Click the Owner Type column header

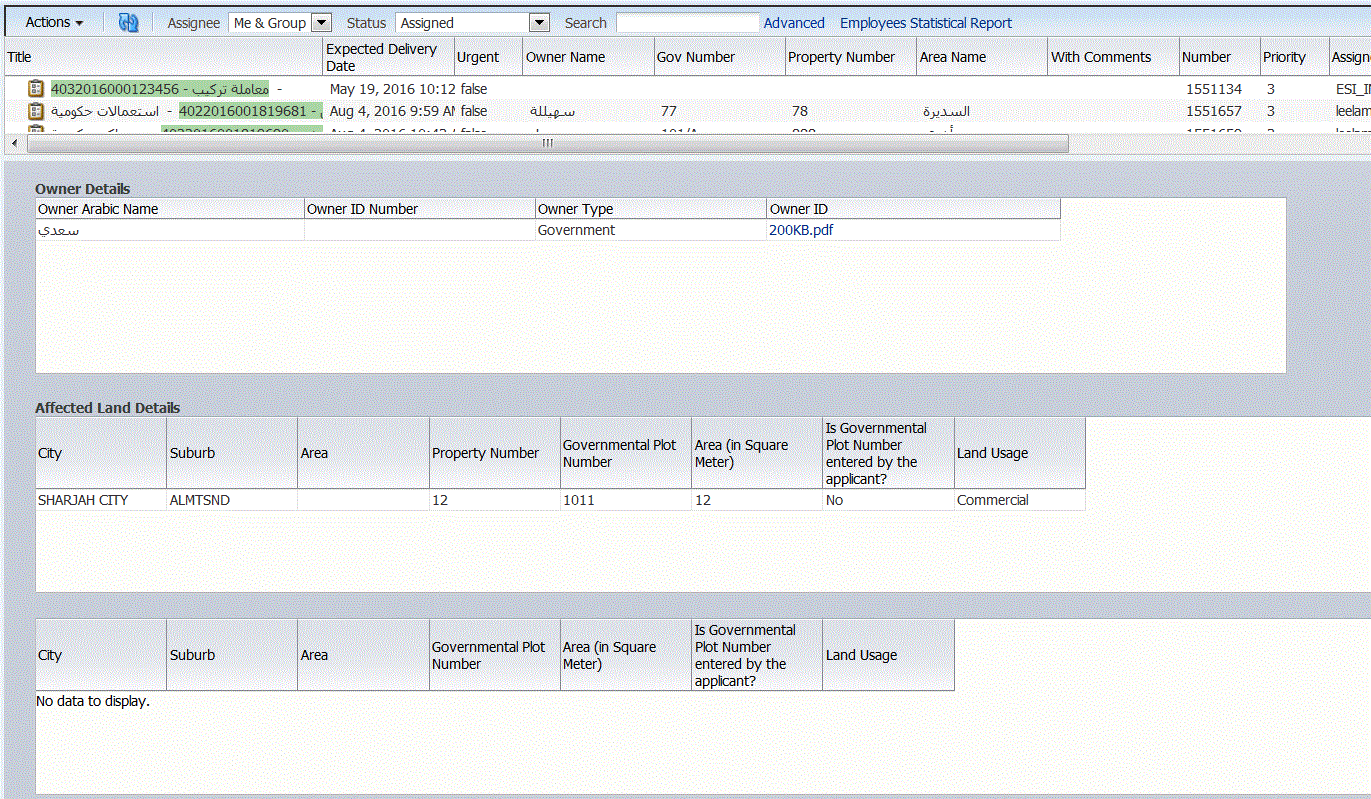click(x=575, y=209)
